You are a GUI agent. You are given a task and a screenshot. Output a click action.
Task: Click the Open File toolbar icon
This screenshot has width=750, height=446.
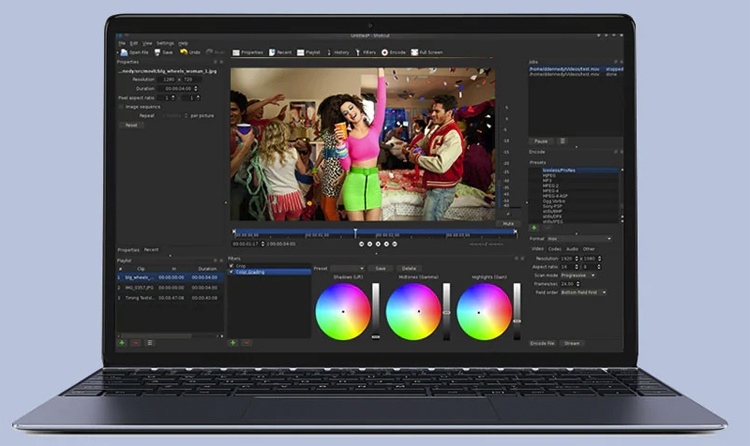coord(132,52)
